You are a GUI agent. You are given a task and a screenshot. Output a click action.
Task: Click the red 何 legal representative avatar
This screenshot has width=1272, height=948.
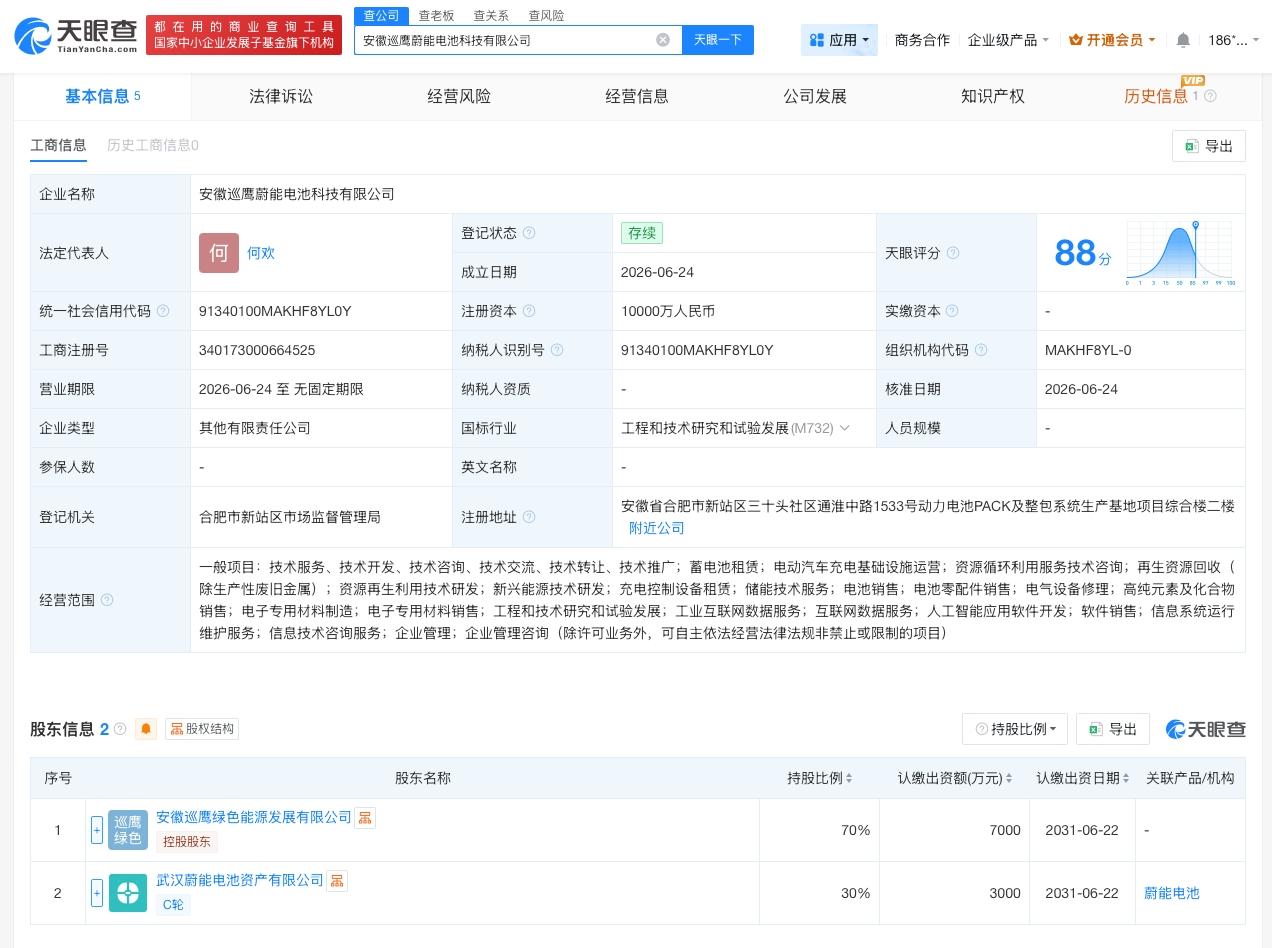[219, 253]
